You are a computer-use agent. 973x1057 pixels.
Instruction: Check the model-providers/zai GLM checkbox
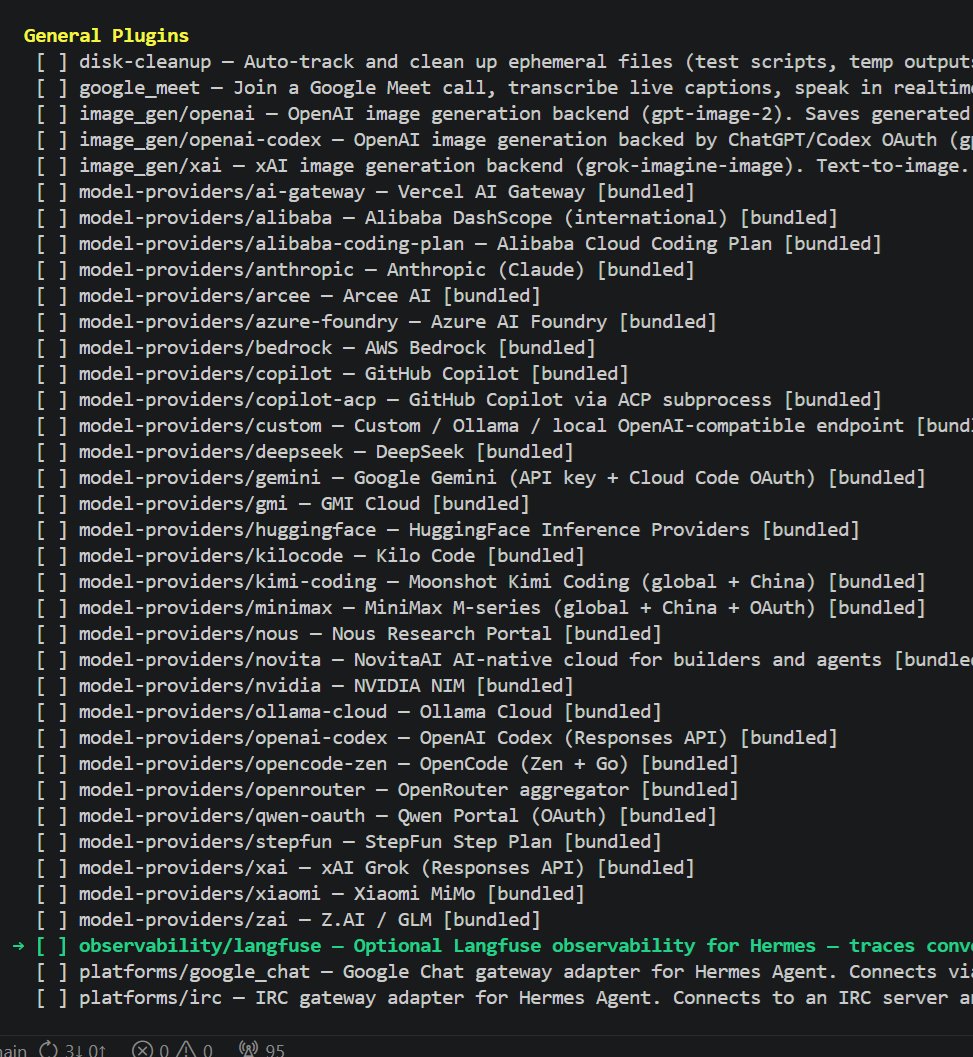click(52, 920)
